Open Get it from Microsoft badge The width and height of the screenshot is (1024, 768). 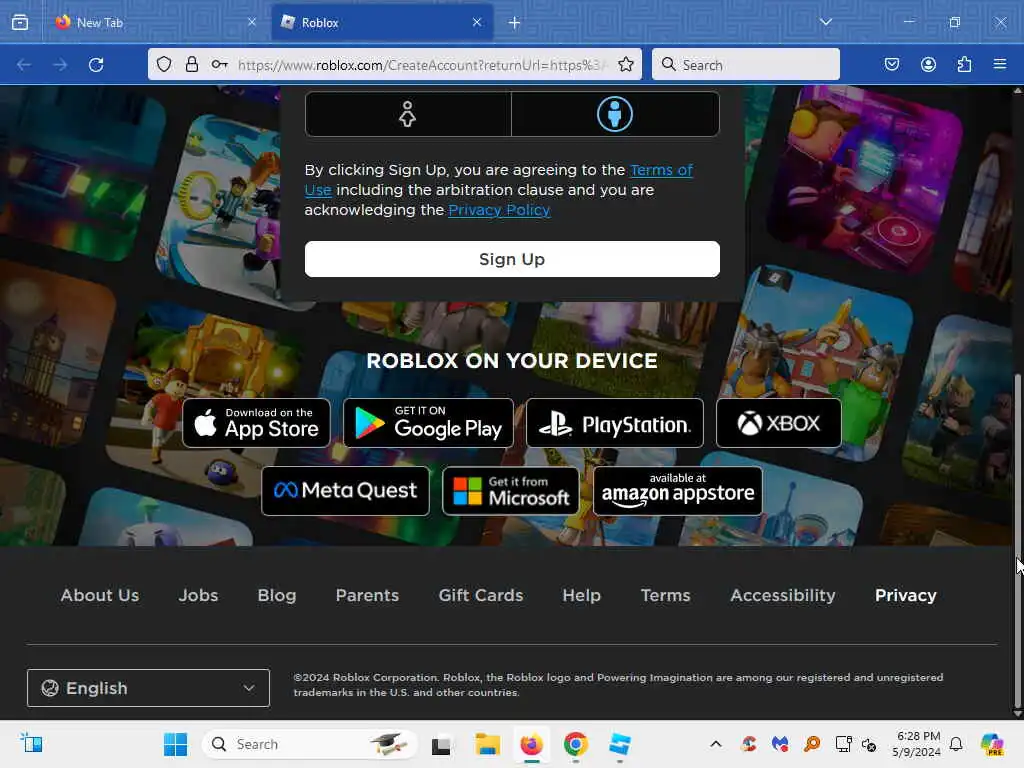[x=511, y=491]
